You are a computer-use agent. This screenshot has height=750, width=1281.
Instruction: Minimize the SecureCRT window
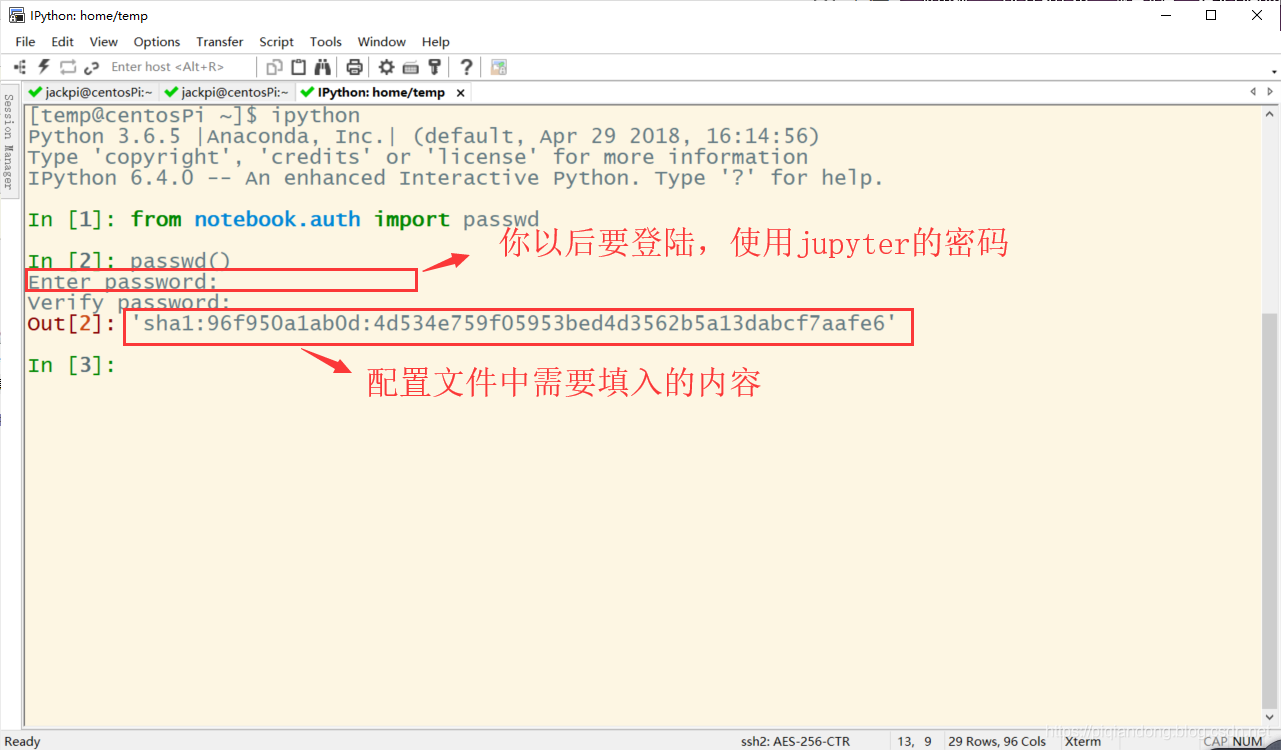coord(1164,15)
